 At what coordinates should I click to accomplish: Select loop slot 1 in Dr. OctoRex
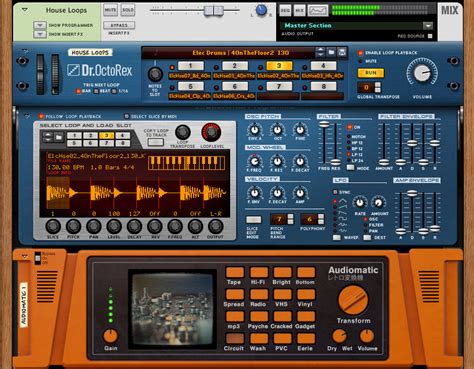pyautogui.click(x=190, y=66)
